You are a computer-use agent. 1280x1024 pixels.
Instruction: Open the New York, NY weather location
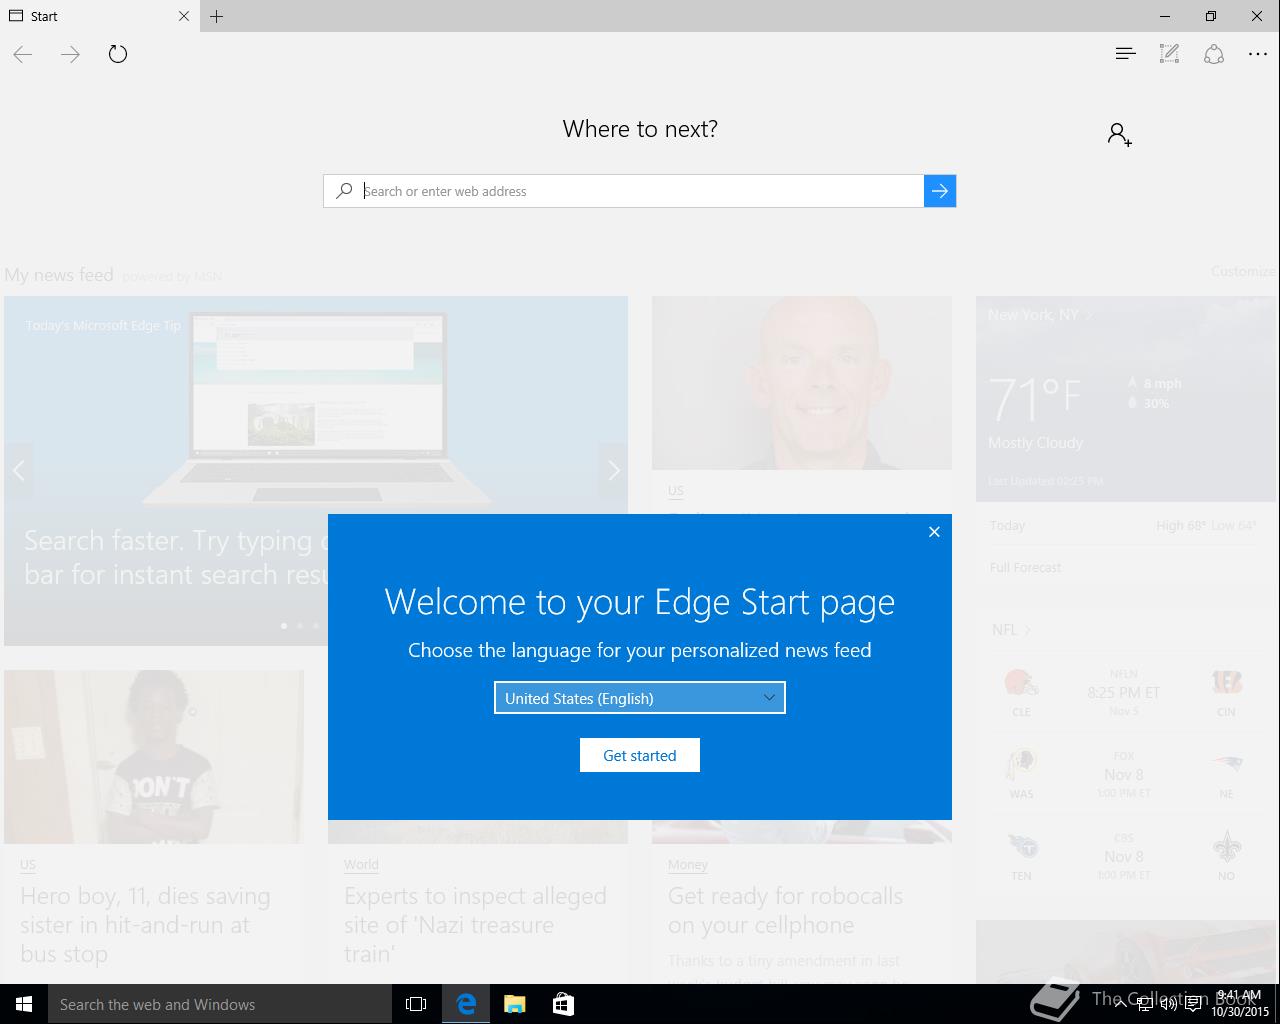[x=1040, y=315]
